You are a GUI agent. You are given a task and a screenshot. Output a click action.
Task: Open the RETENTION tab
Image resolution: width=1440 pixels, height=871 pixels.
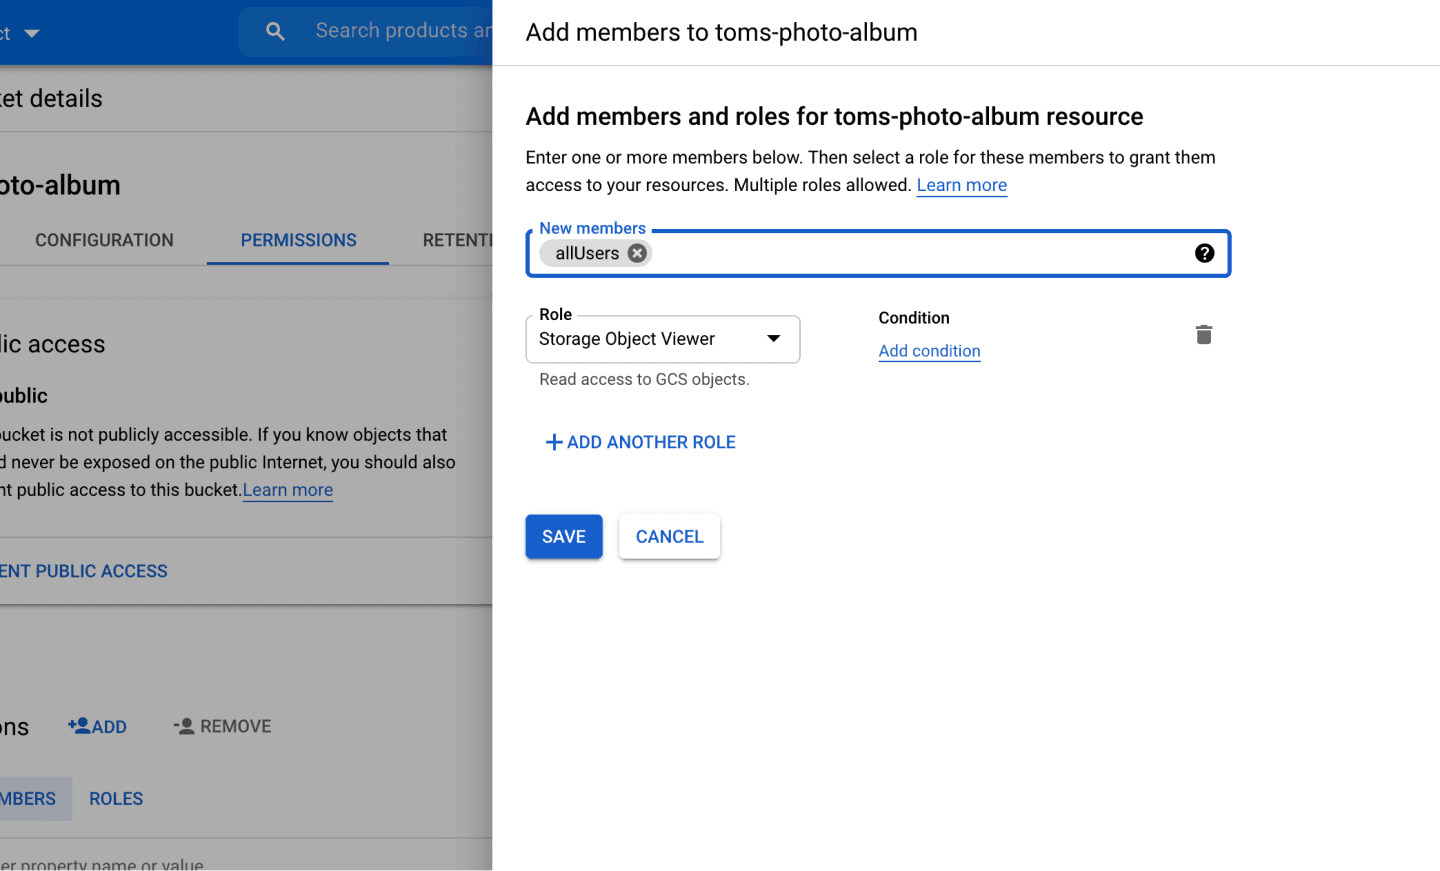tap(457, 240)
